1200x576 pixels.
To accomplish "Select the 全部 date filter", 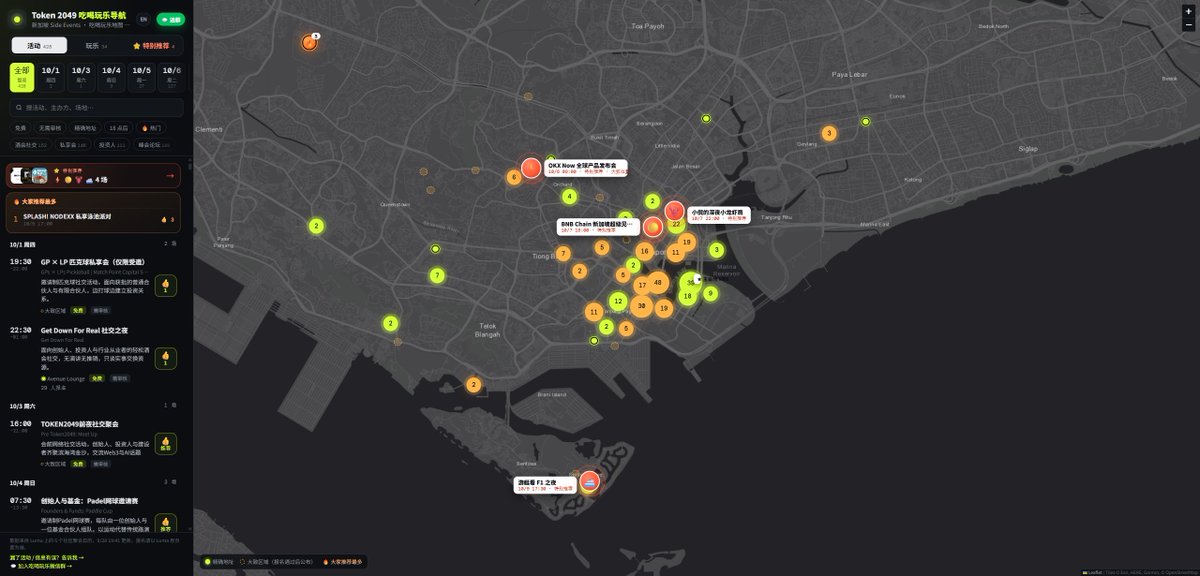I will tap(22, 77).
